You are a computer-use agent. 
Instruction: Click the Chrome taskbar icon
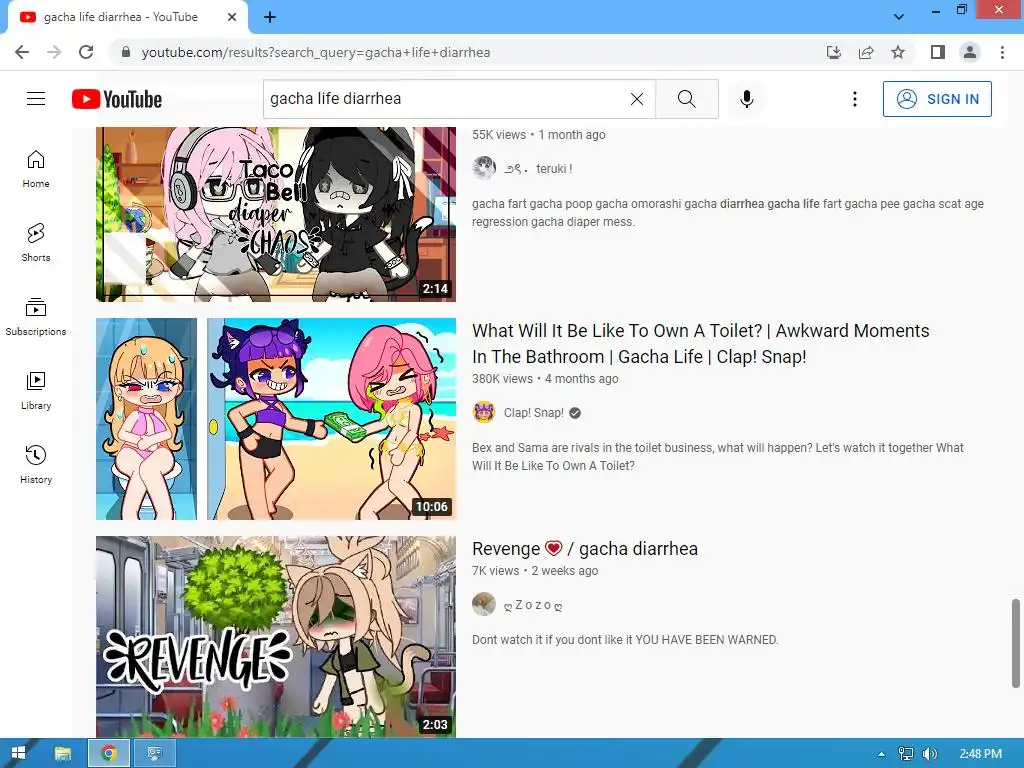coord(109,754)
